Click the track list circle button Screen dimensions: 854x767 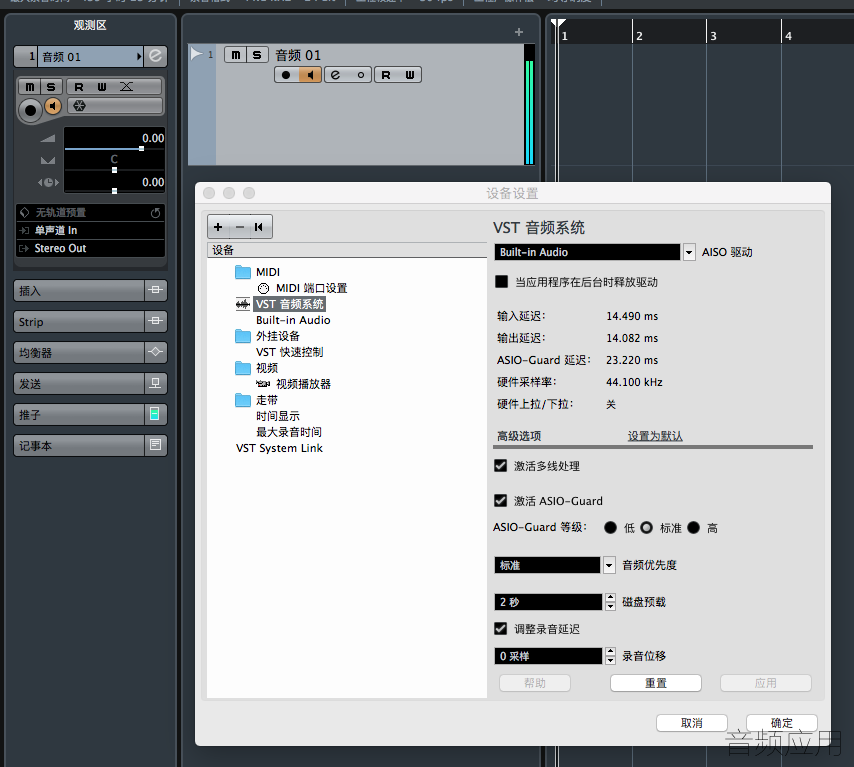[360, 75]
